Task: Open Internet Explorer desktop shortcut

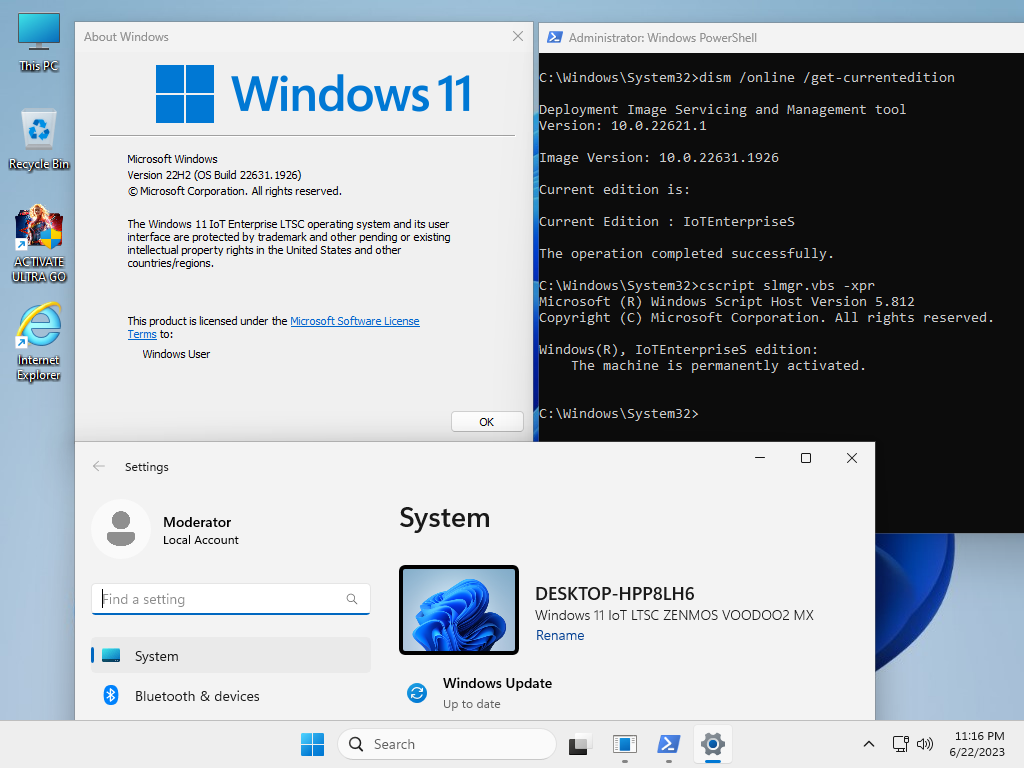Action: click(39, 342)
